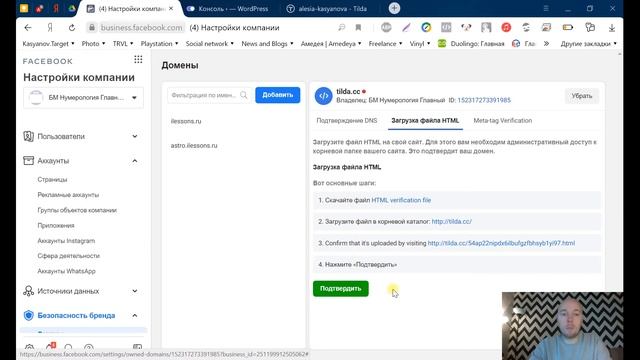
Task: Click the lock icon in address bar
Action: (x=92, y=27)
